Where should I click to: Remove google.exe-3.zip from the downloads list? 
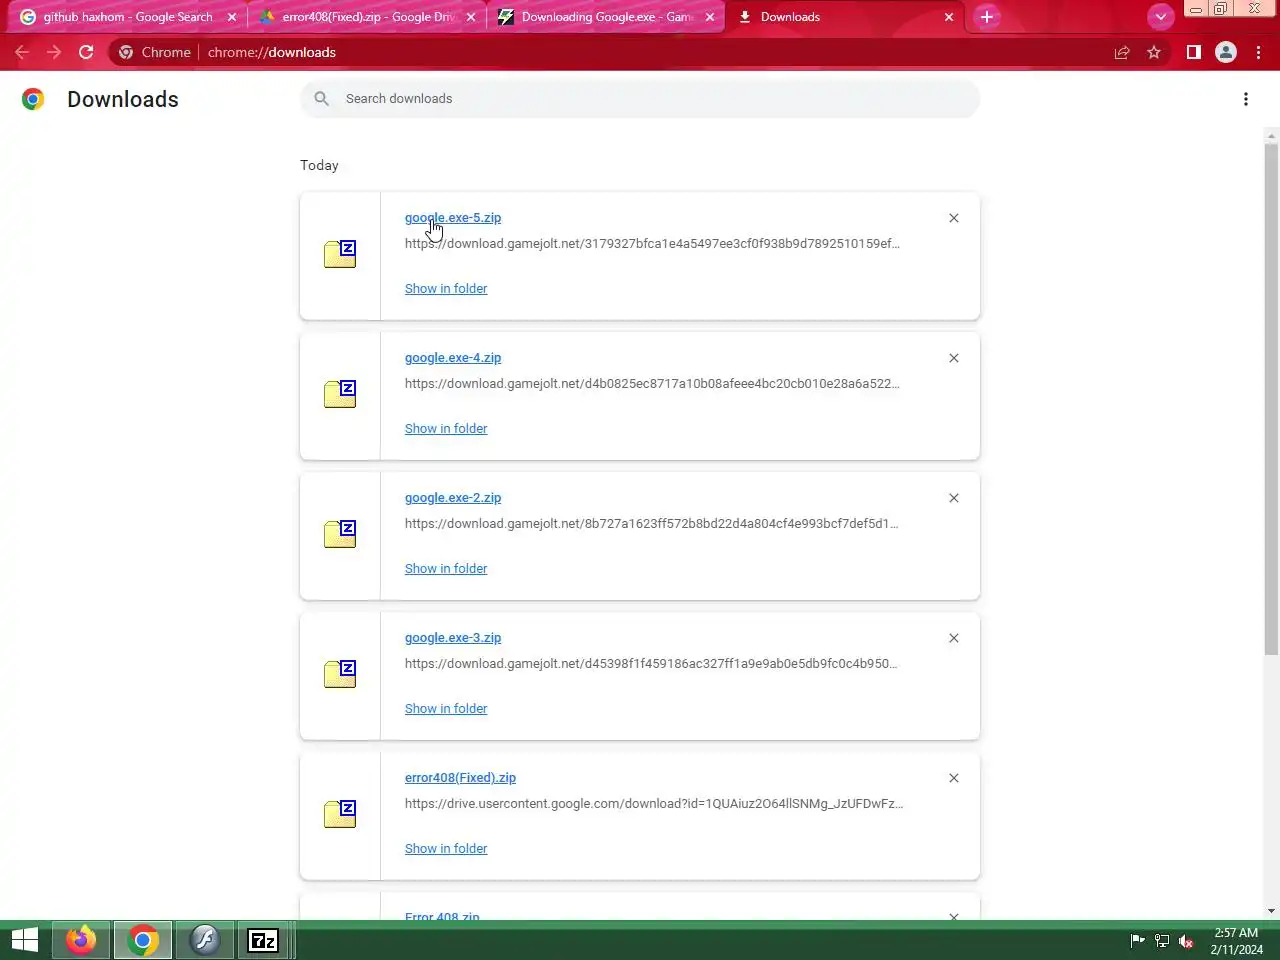[954, 638]
